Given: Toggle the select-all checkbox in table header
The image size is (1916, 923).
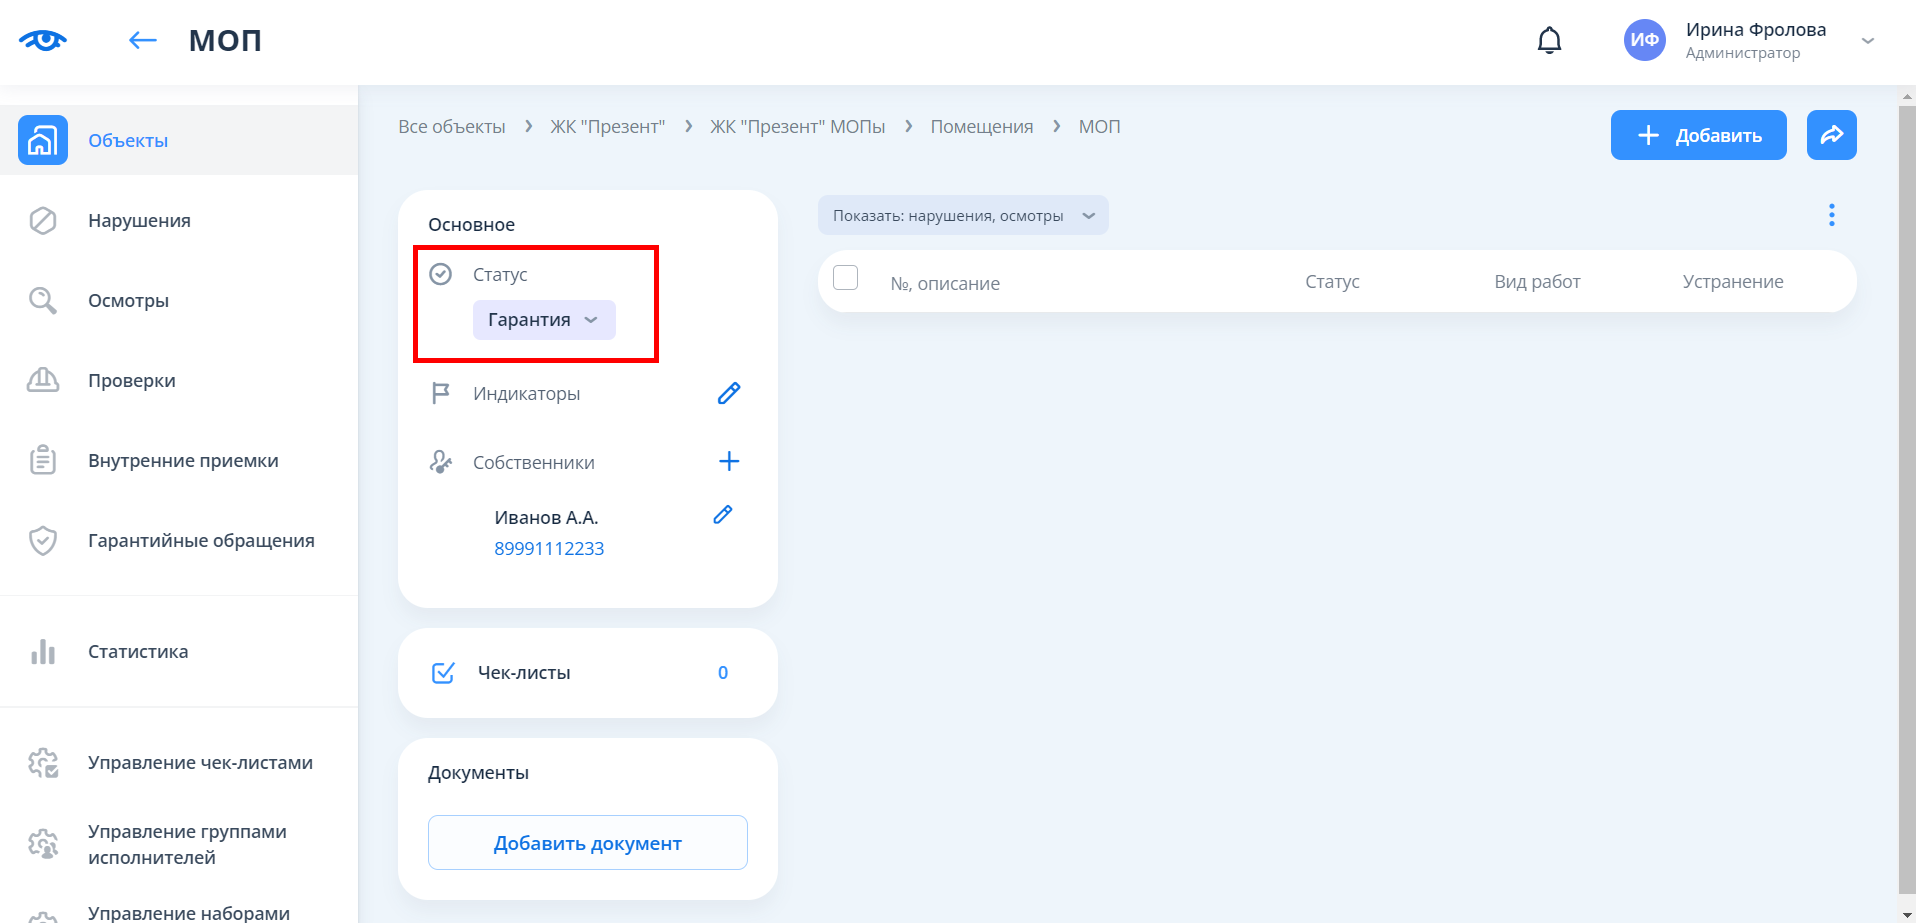Looking at the screenshot, I should (846, 278).
